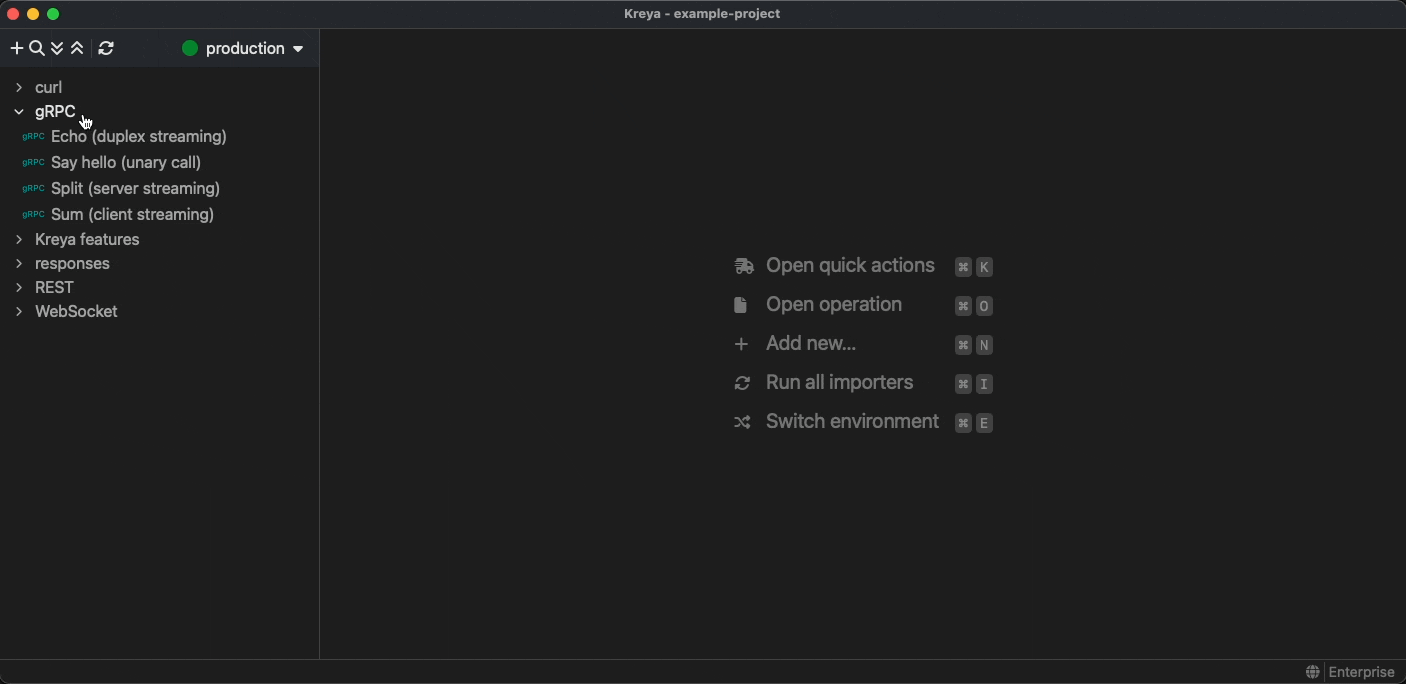Click the plus icon to add new item
The image size is (1406, 684).
click(16, 48)
